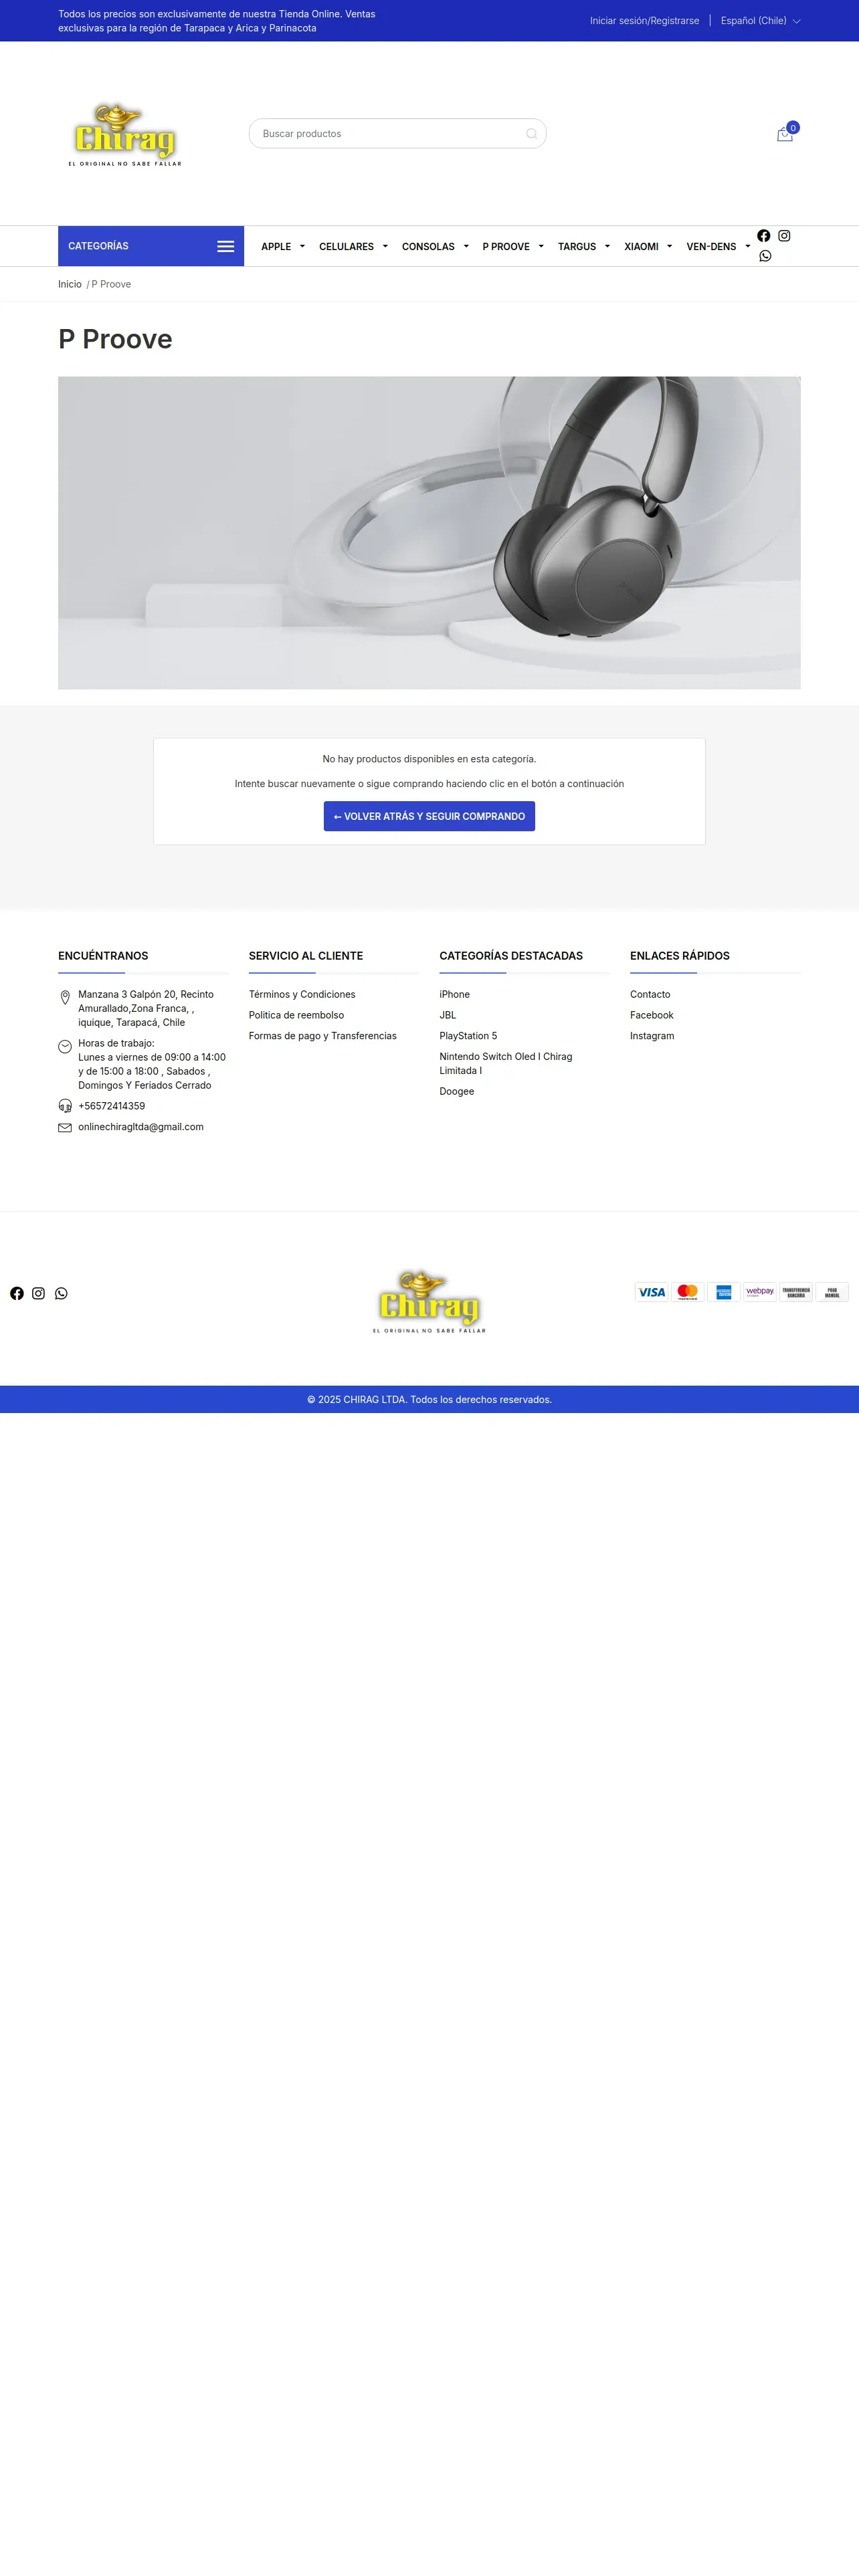
Task: Select APPLE in navigation menu
Action: point(276,247)
